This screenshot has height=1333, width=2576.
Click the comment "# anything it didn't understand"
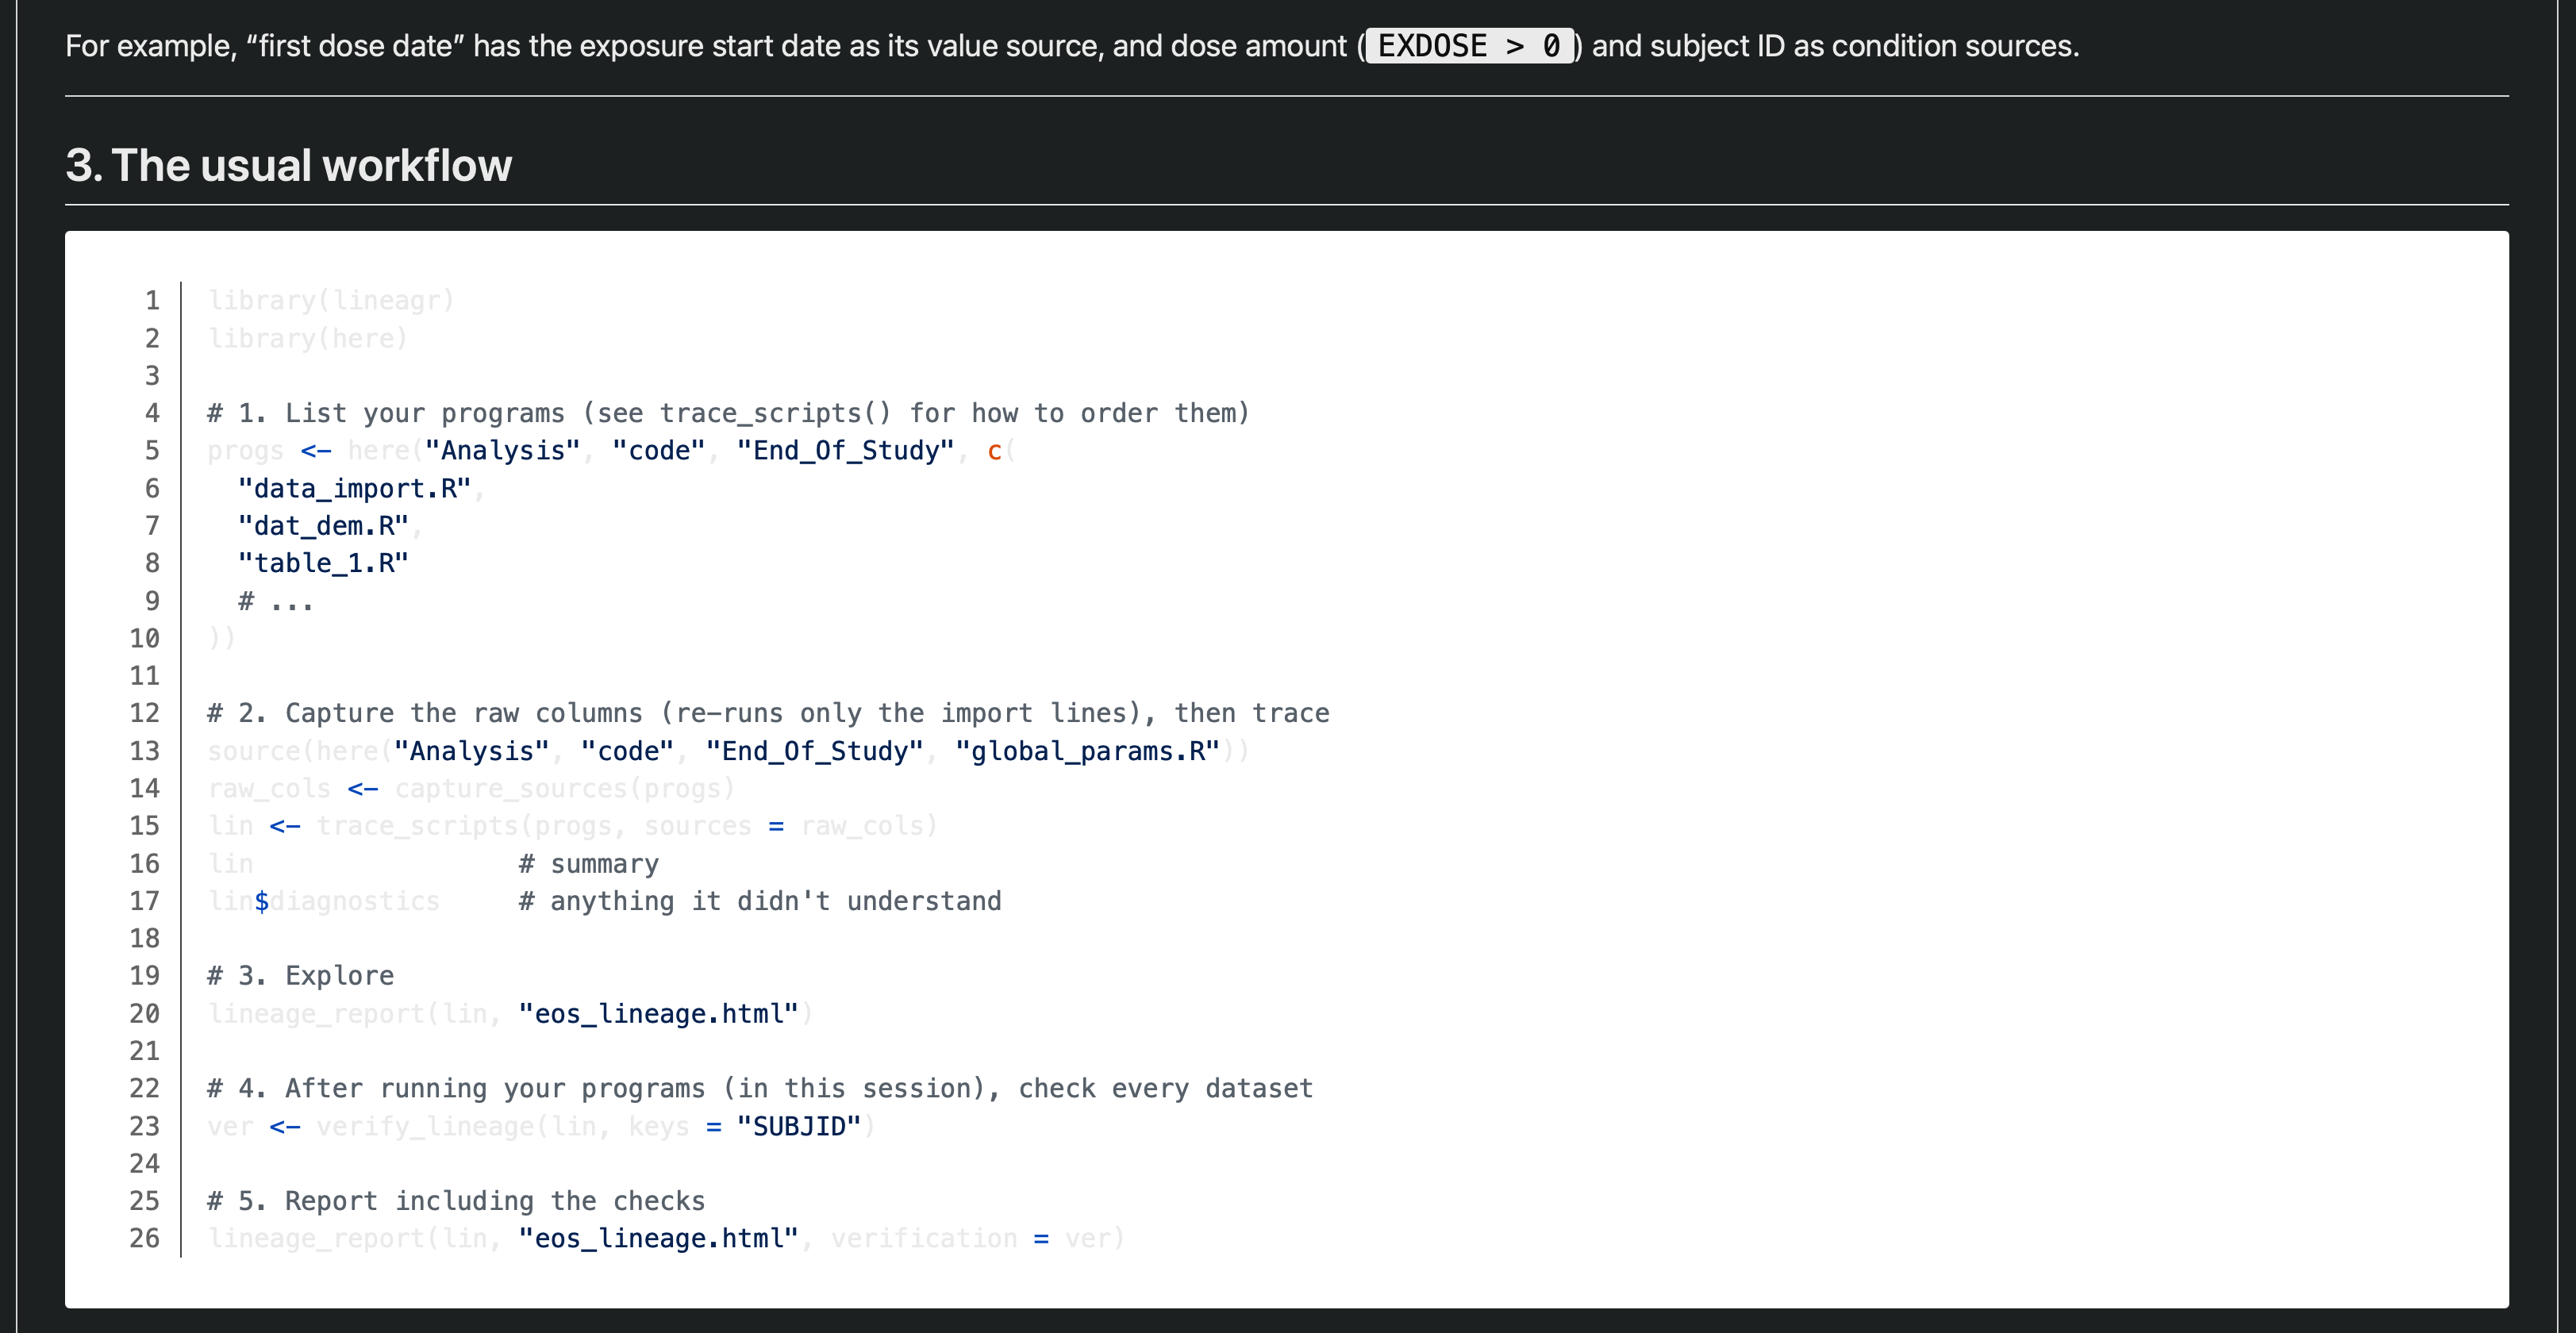(760, 901)
